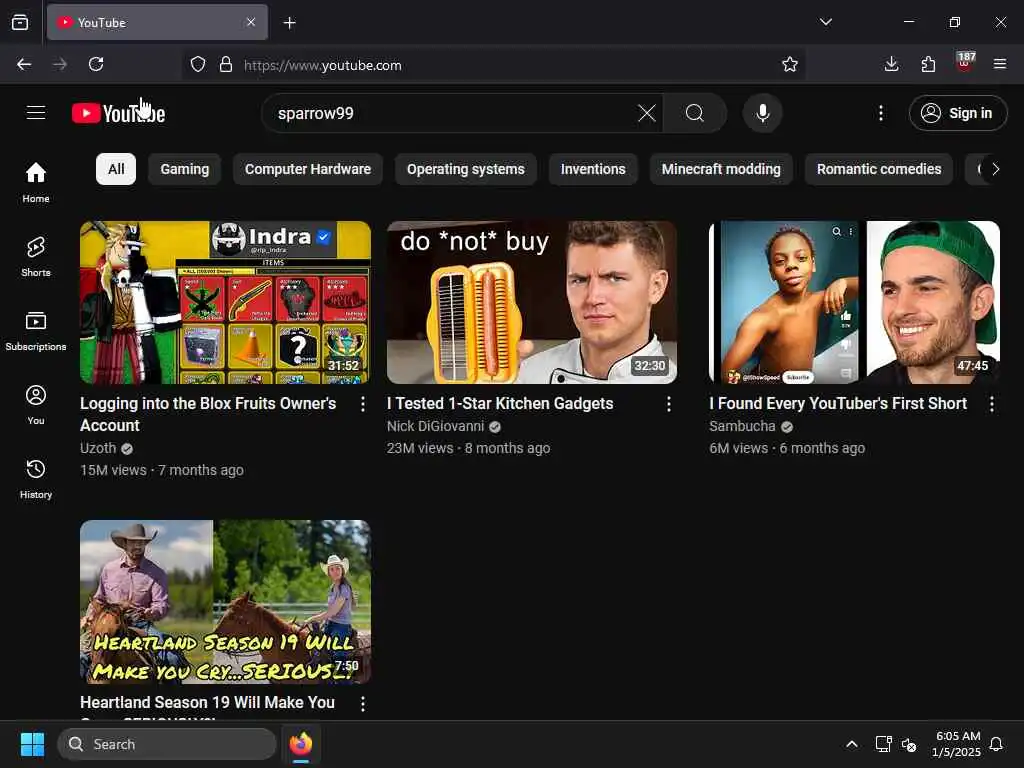Select the Gaming filter chip
Image resolution: width=1024 pixels, height=768 pixels.
point(185,169)
